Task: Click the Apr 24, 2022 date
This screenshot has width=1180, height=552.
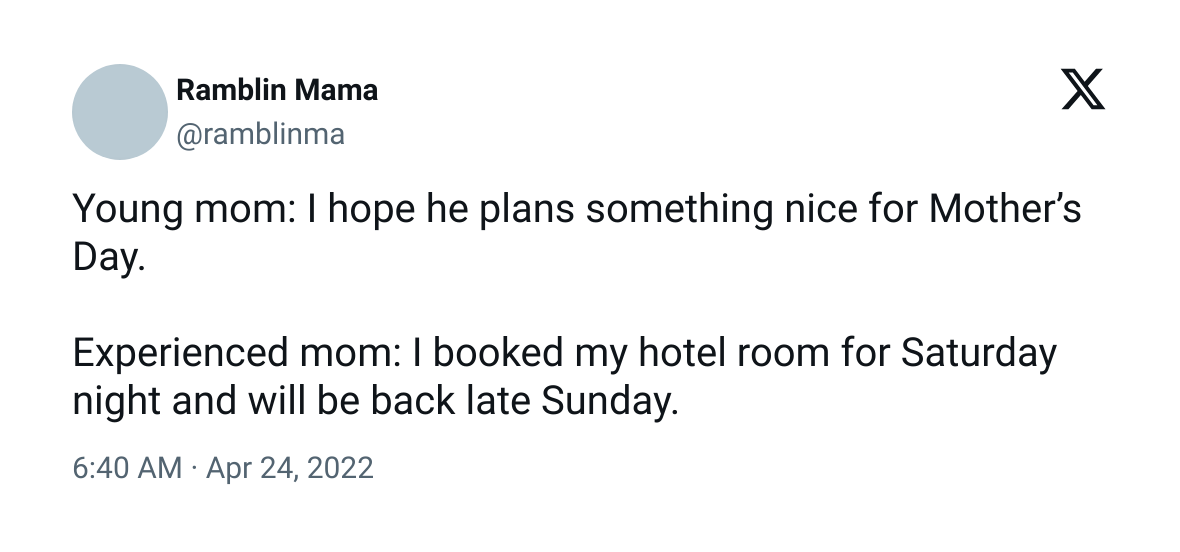Action: point(290,468)
